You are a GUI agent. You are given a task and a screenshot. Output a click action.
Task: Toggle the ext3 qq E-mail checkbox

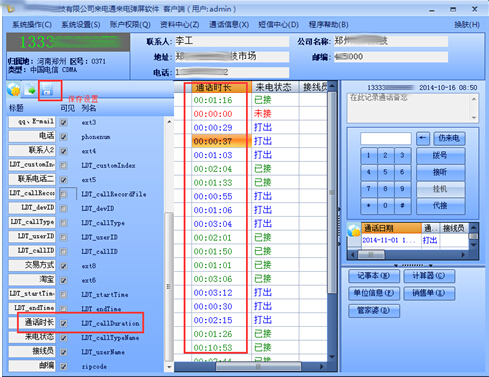click(64, 122)
